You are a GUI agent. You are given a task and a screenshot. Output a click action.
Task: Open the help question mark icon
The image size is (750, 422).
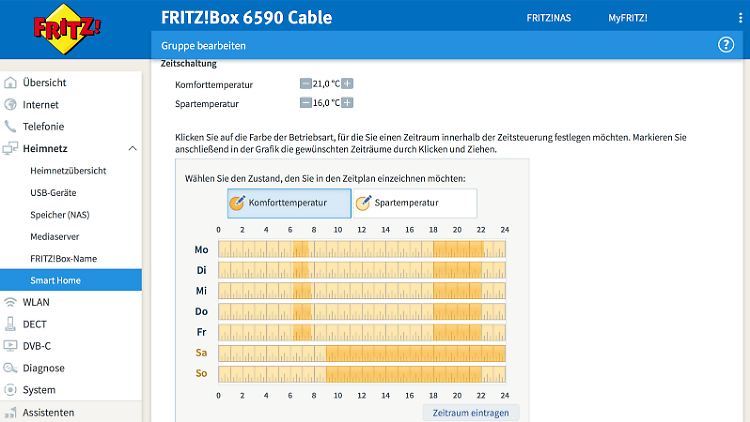(726, 45)
